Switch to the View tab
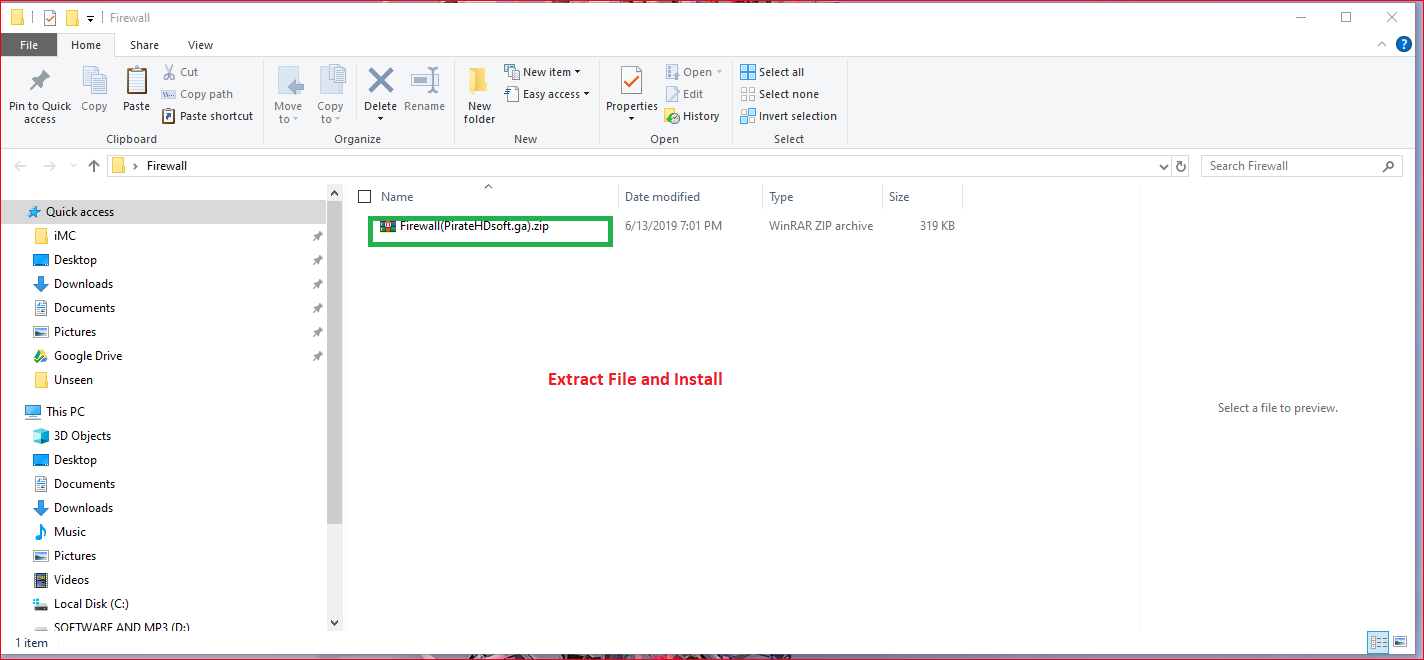The image size is (1424, 660). 200,45
